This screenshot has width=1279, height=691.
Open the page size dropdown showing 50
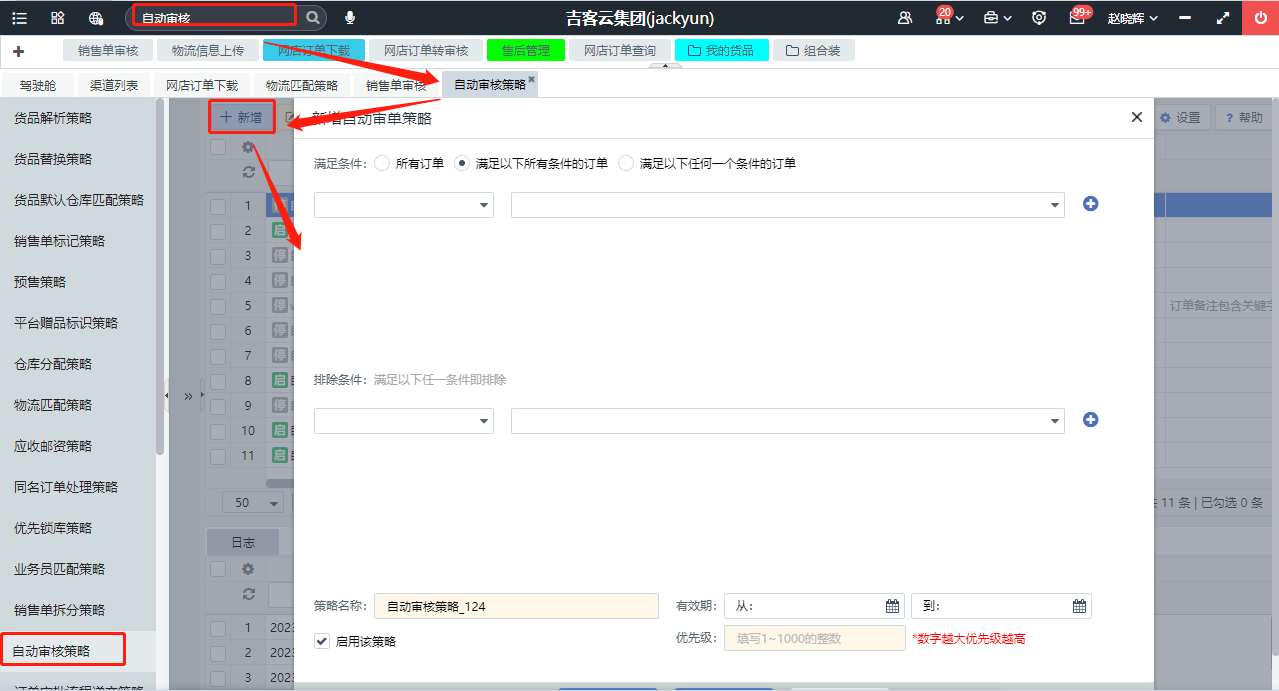[253, 502]
